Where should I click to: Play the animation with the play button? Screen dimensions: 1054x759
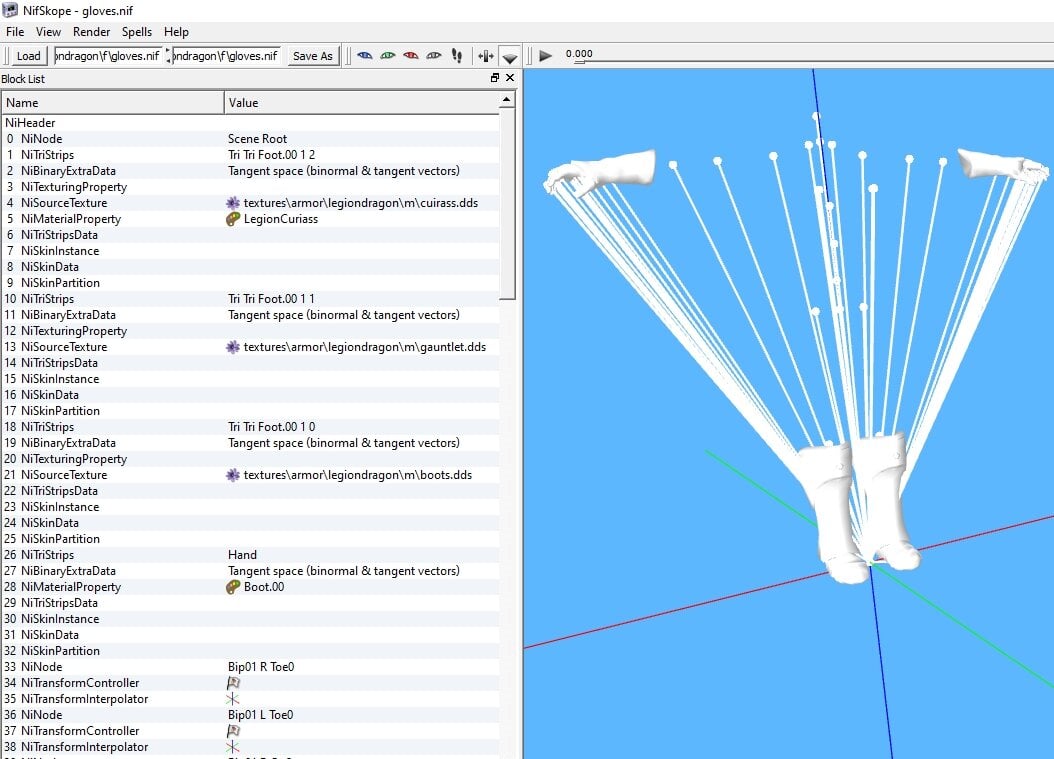545,56
